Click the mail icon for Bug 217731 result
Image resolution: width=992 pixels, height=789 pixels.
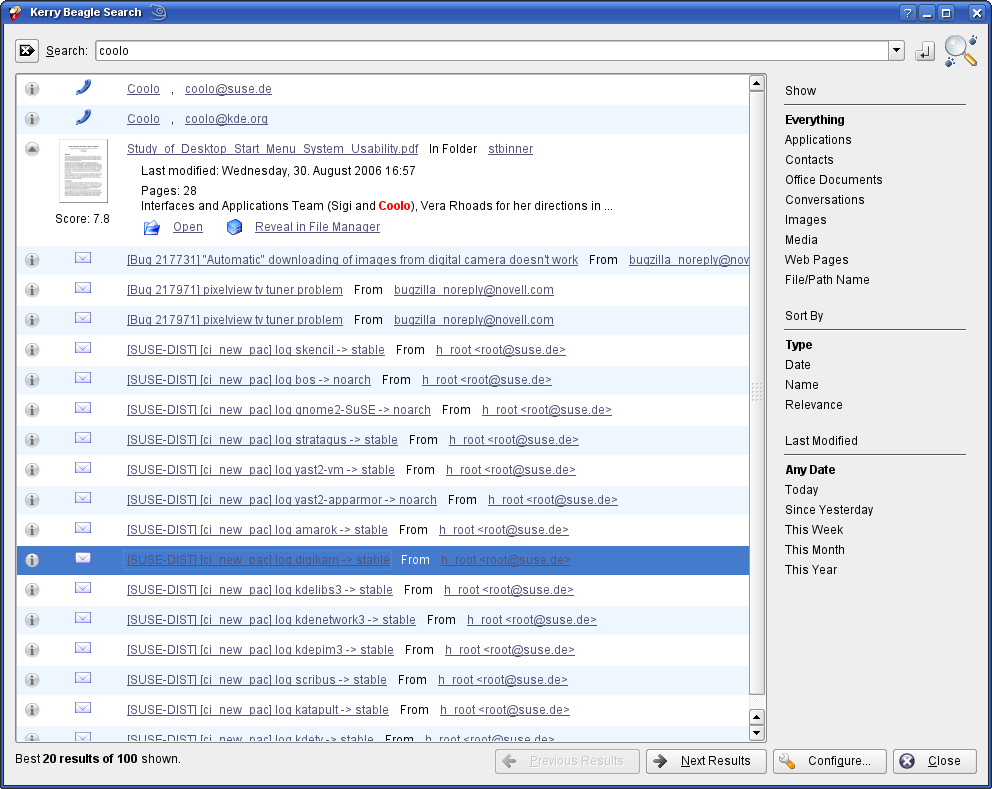click(83, 258)
